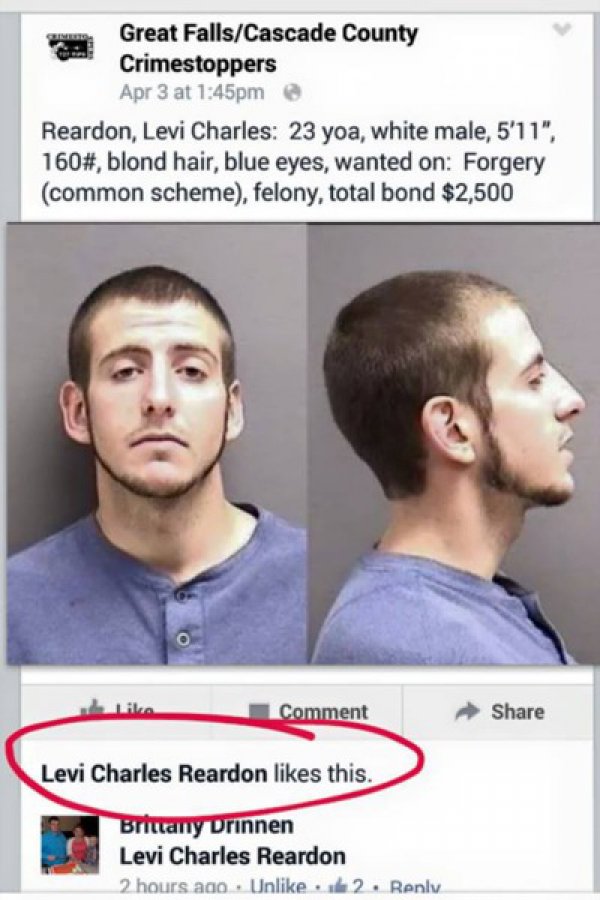
Task: Click the thumbs-up icon on the Like button
Action: tap(93, 708)
